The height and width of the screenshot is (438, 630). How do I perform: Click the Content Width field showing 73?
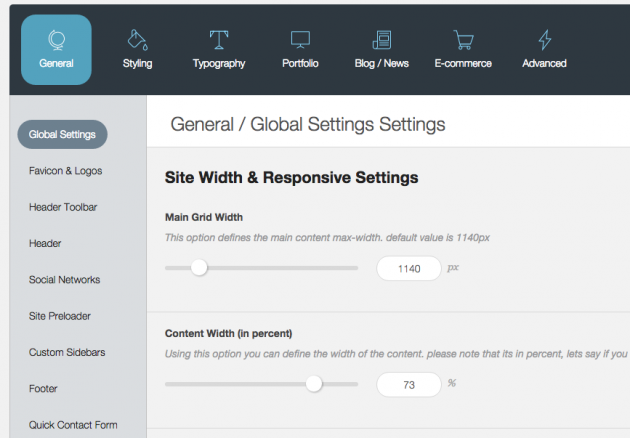409,385
